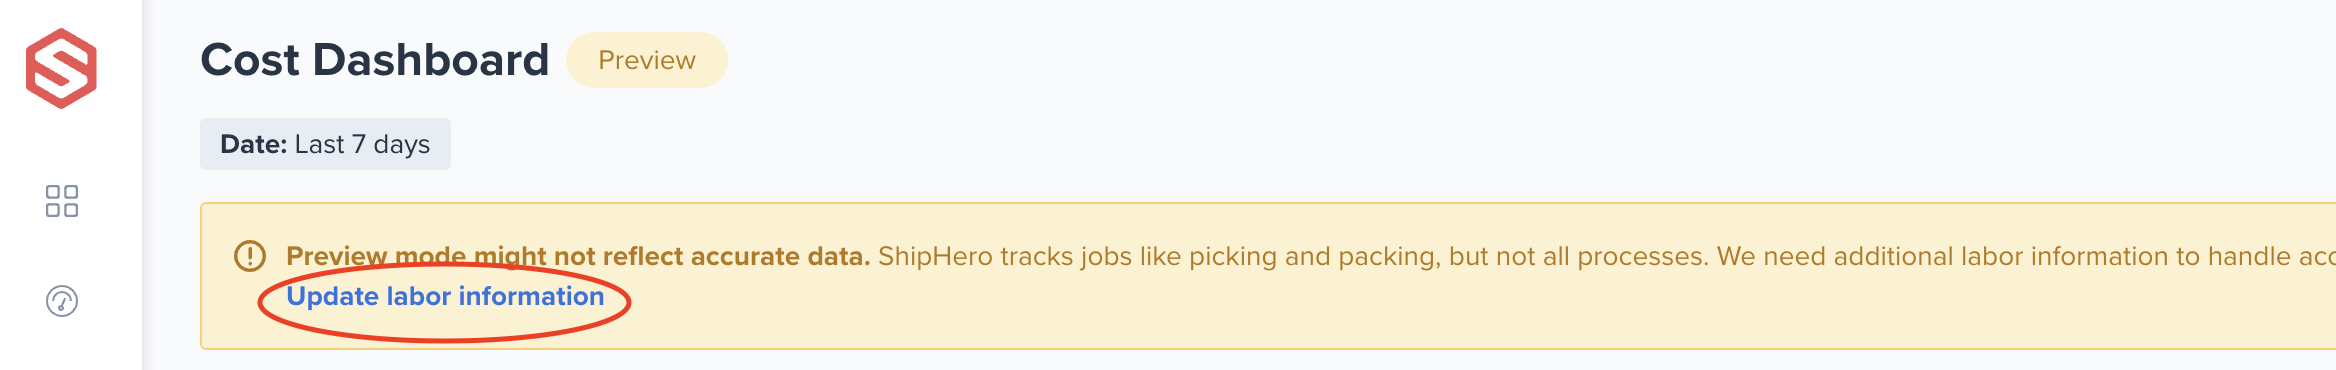Select the speedometer gauge sidebar icon
Image resolution: width=2336 pixels, height=370 pixels.
tap(62, 301)
